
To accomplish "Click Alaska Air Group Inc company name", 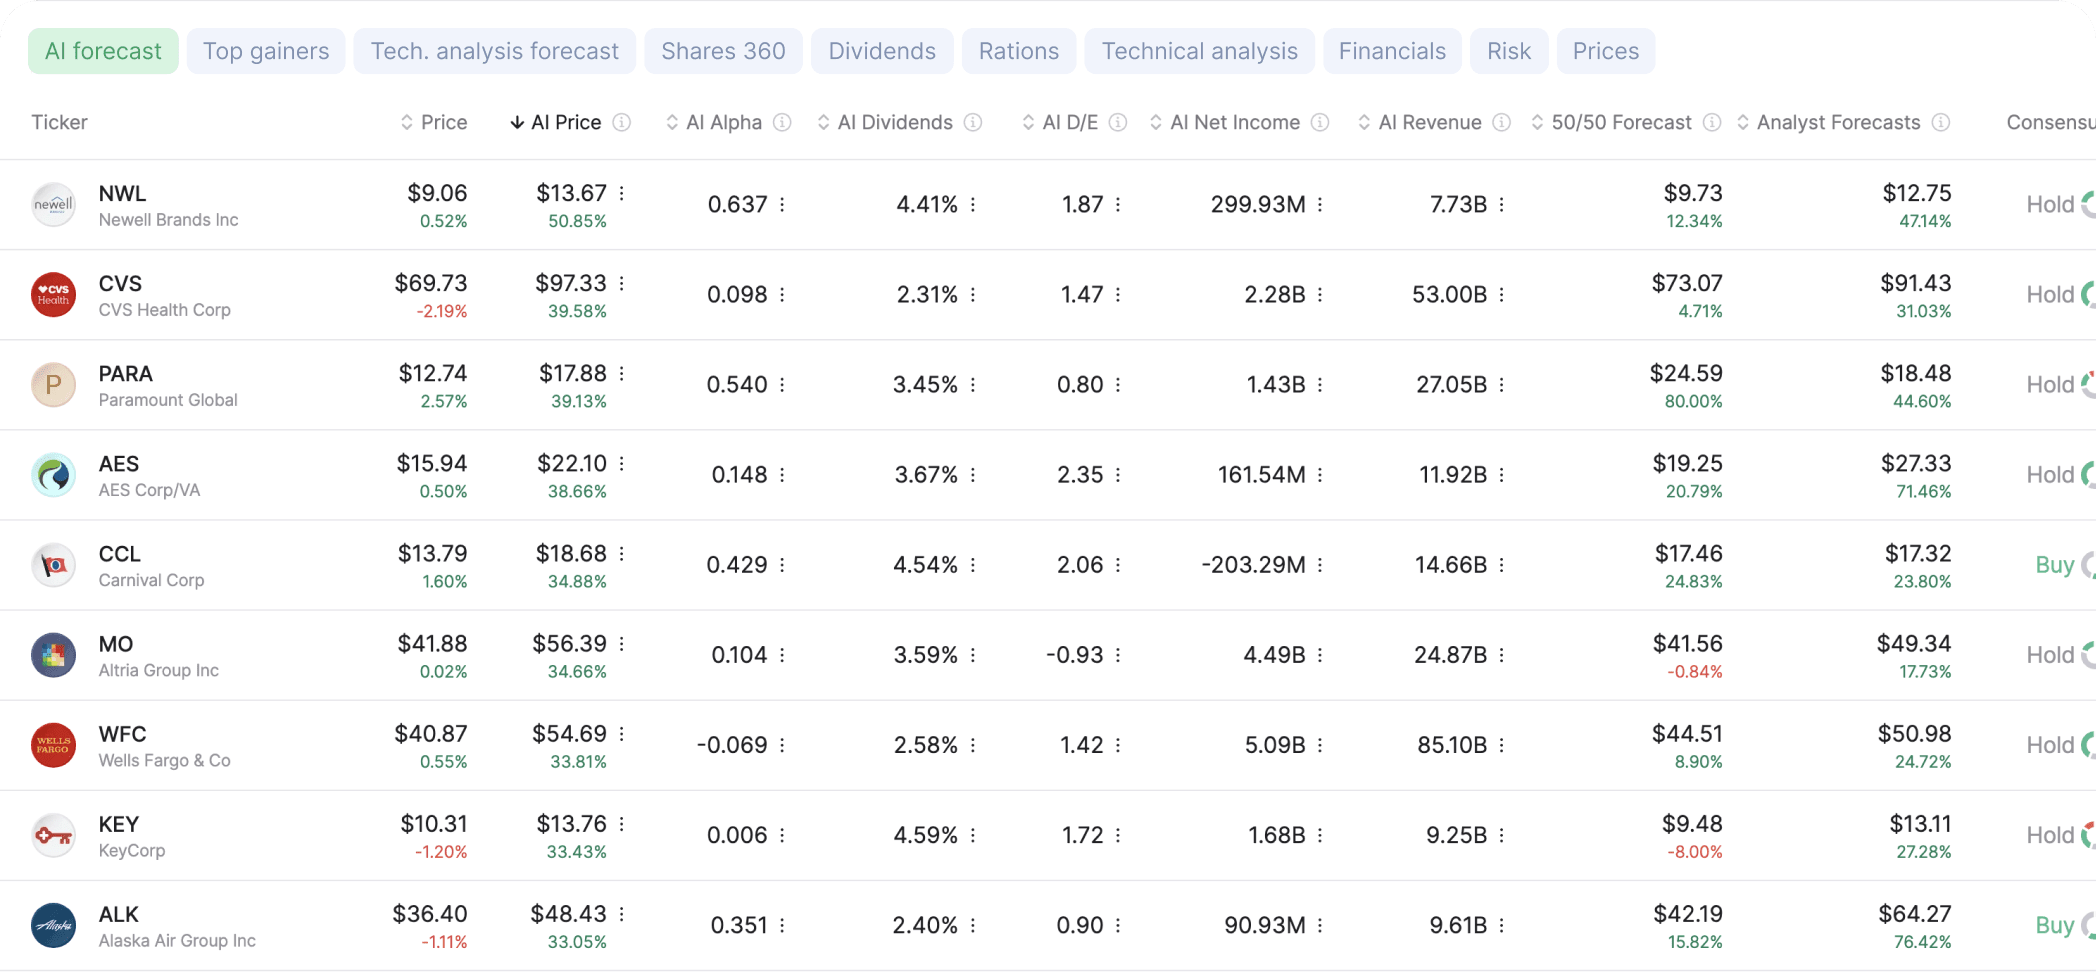I will point(177,941).
